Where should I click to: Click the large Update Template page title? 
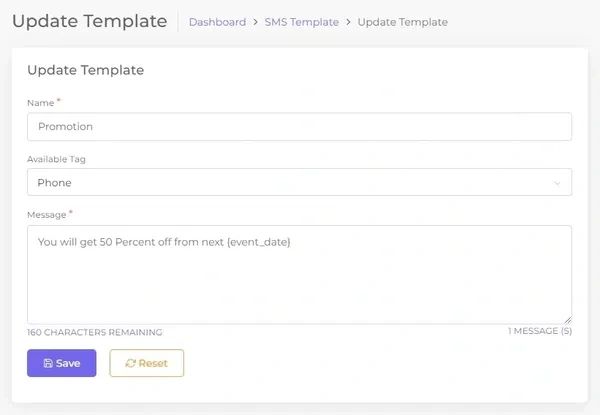click(x=90, y=21)
